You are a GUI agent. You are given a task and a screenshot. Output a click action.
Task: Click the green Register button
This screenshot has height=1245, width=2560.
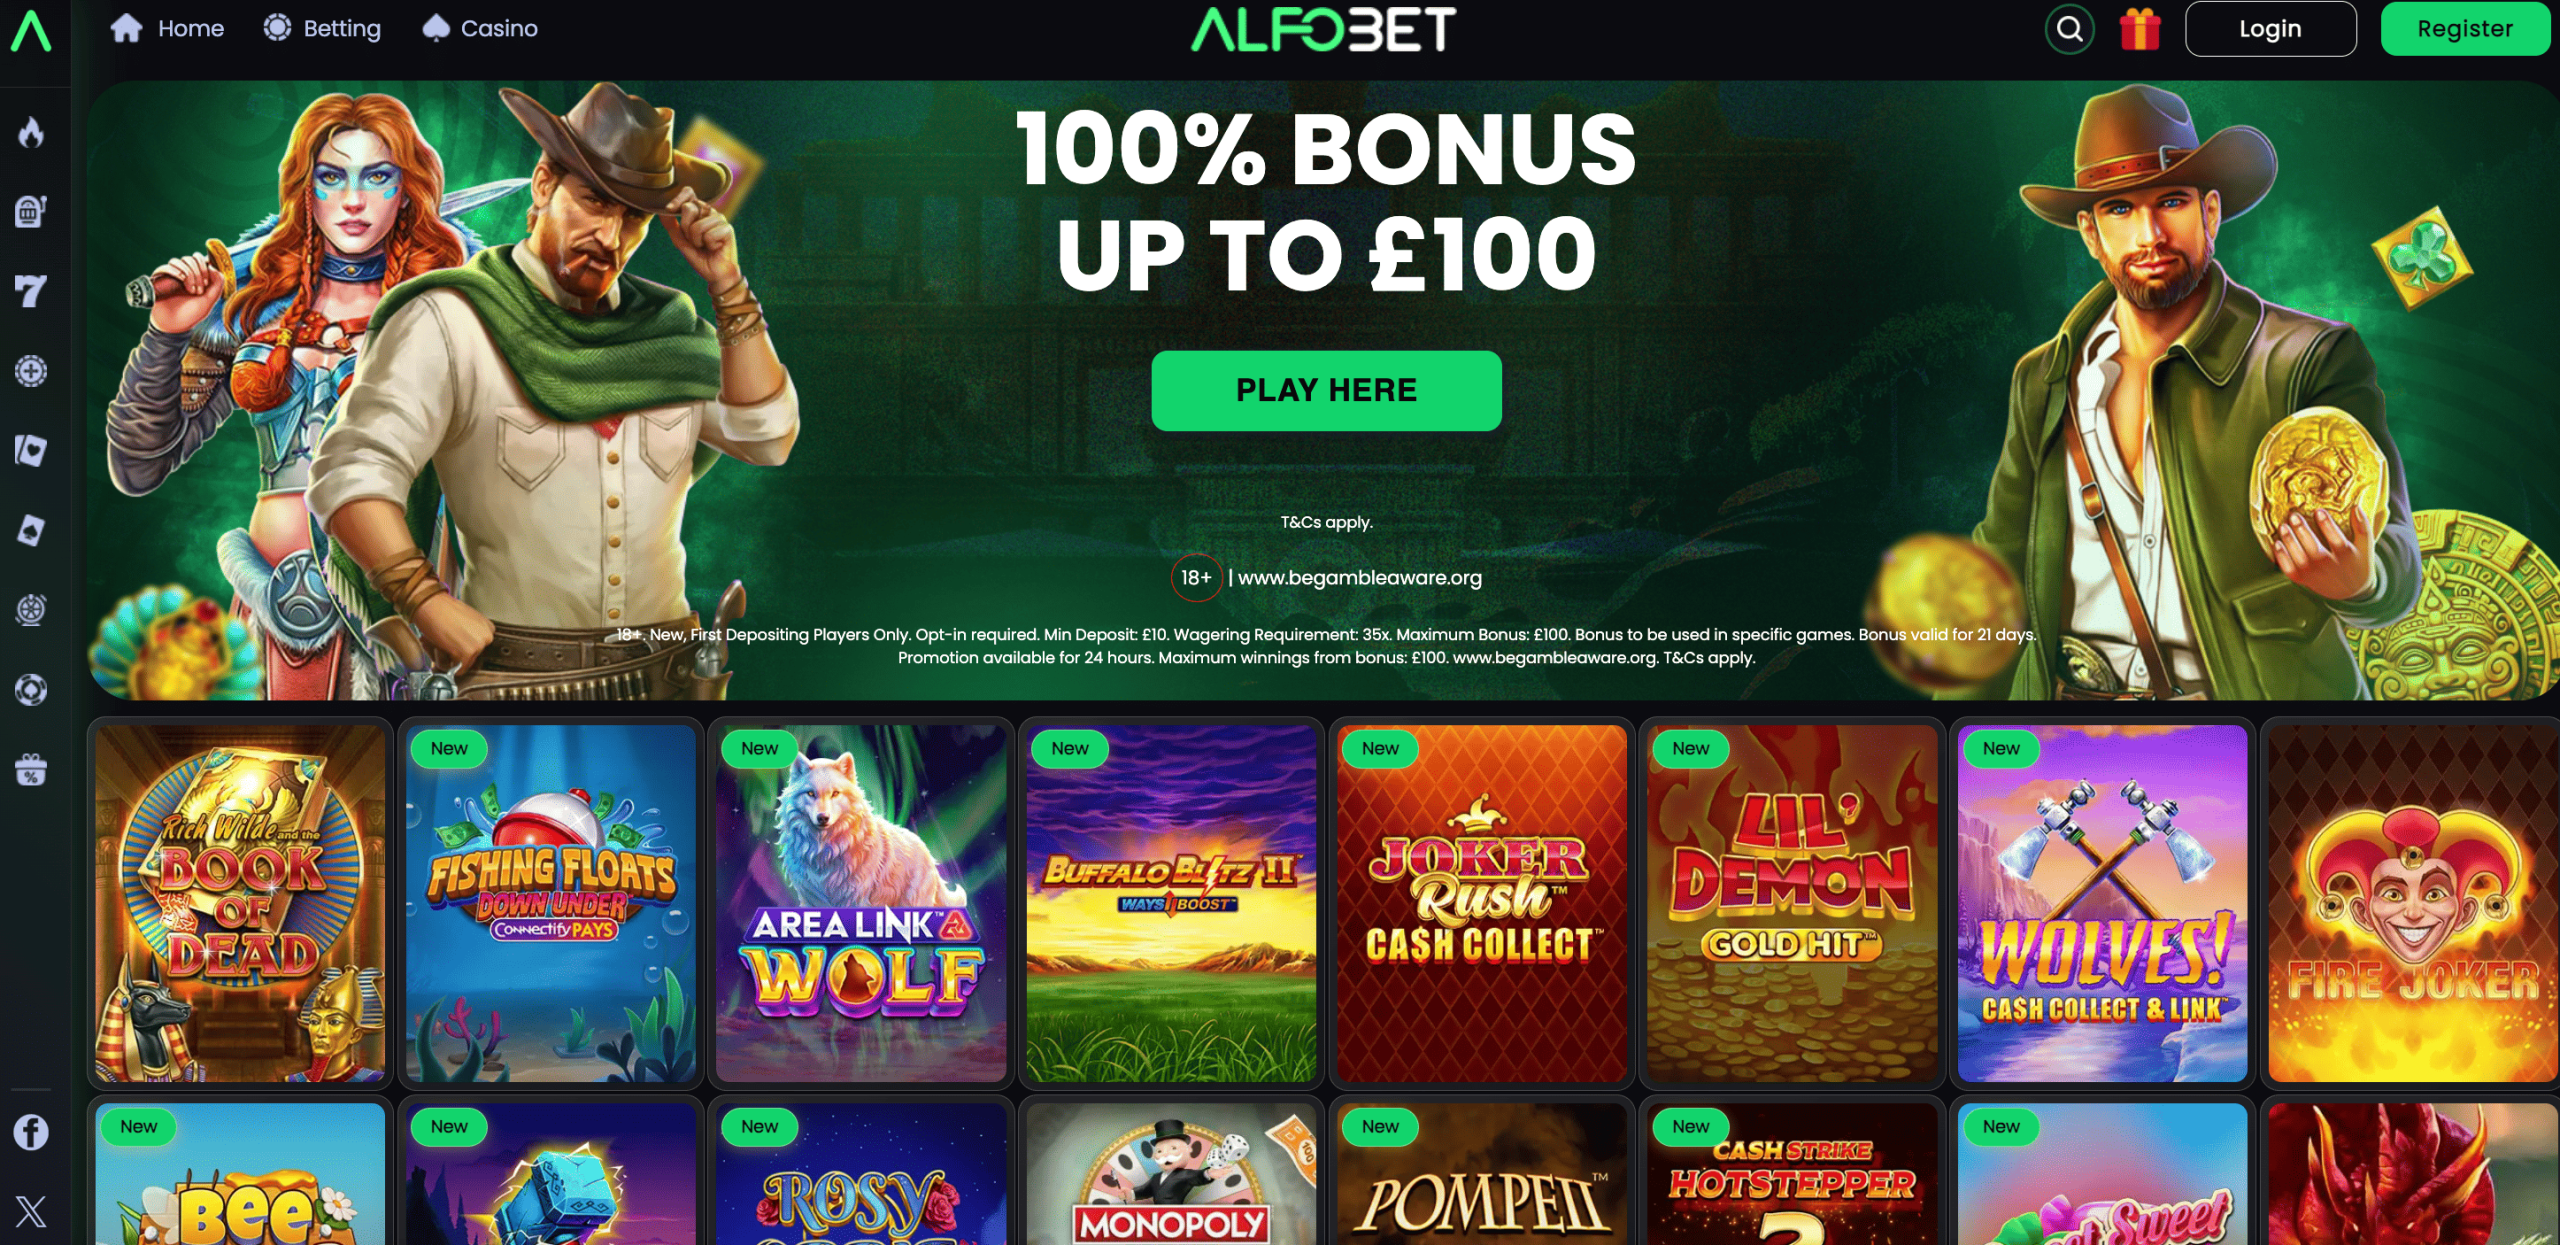[2465, 29]
